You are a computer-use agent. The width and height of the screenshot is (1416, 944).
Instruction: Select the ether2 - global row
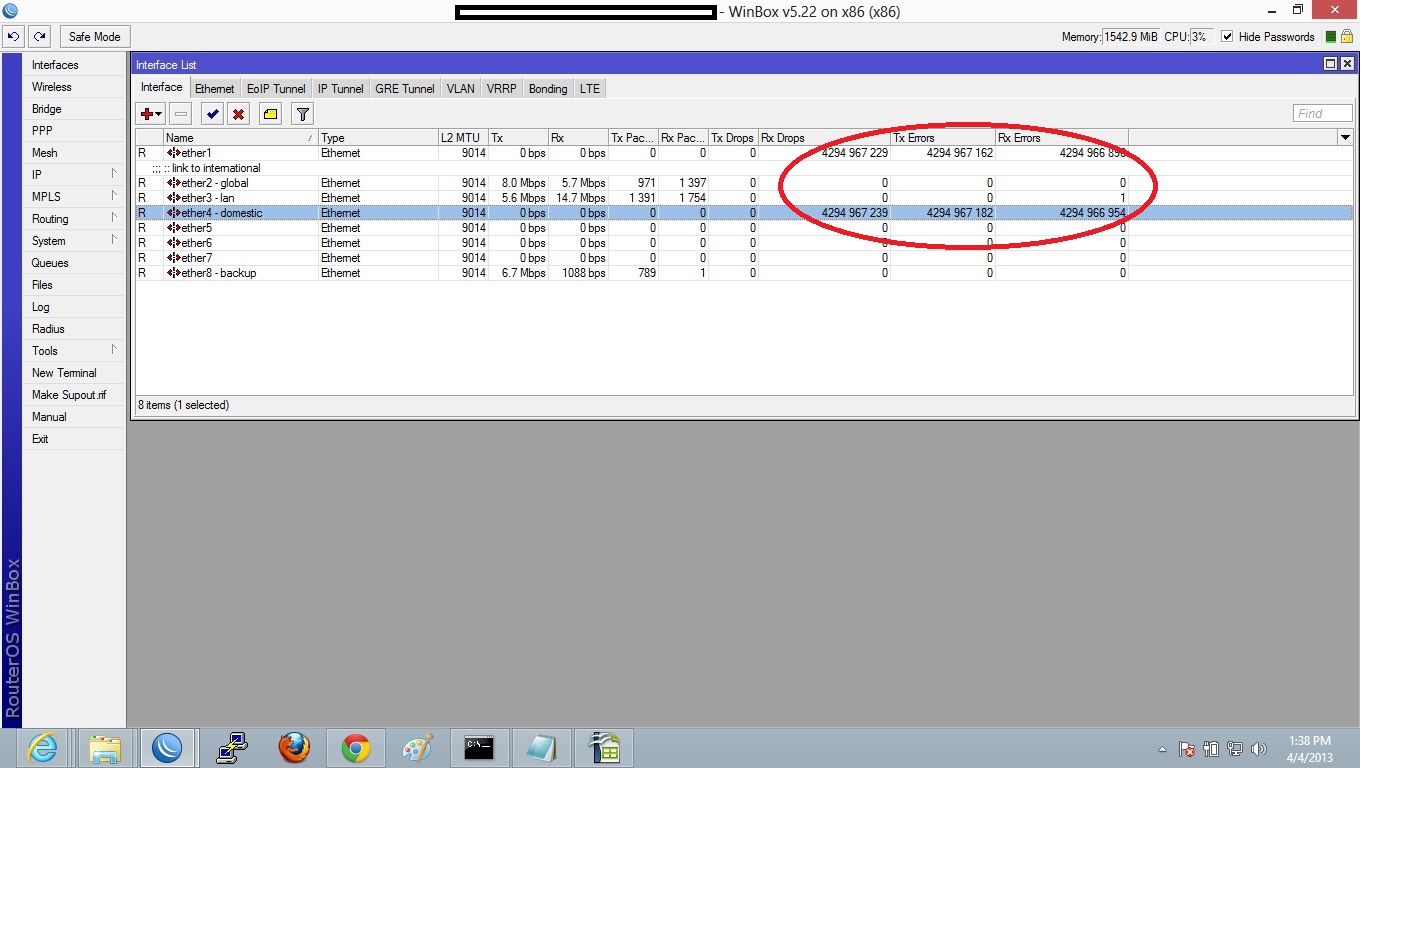(744, 183)
